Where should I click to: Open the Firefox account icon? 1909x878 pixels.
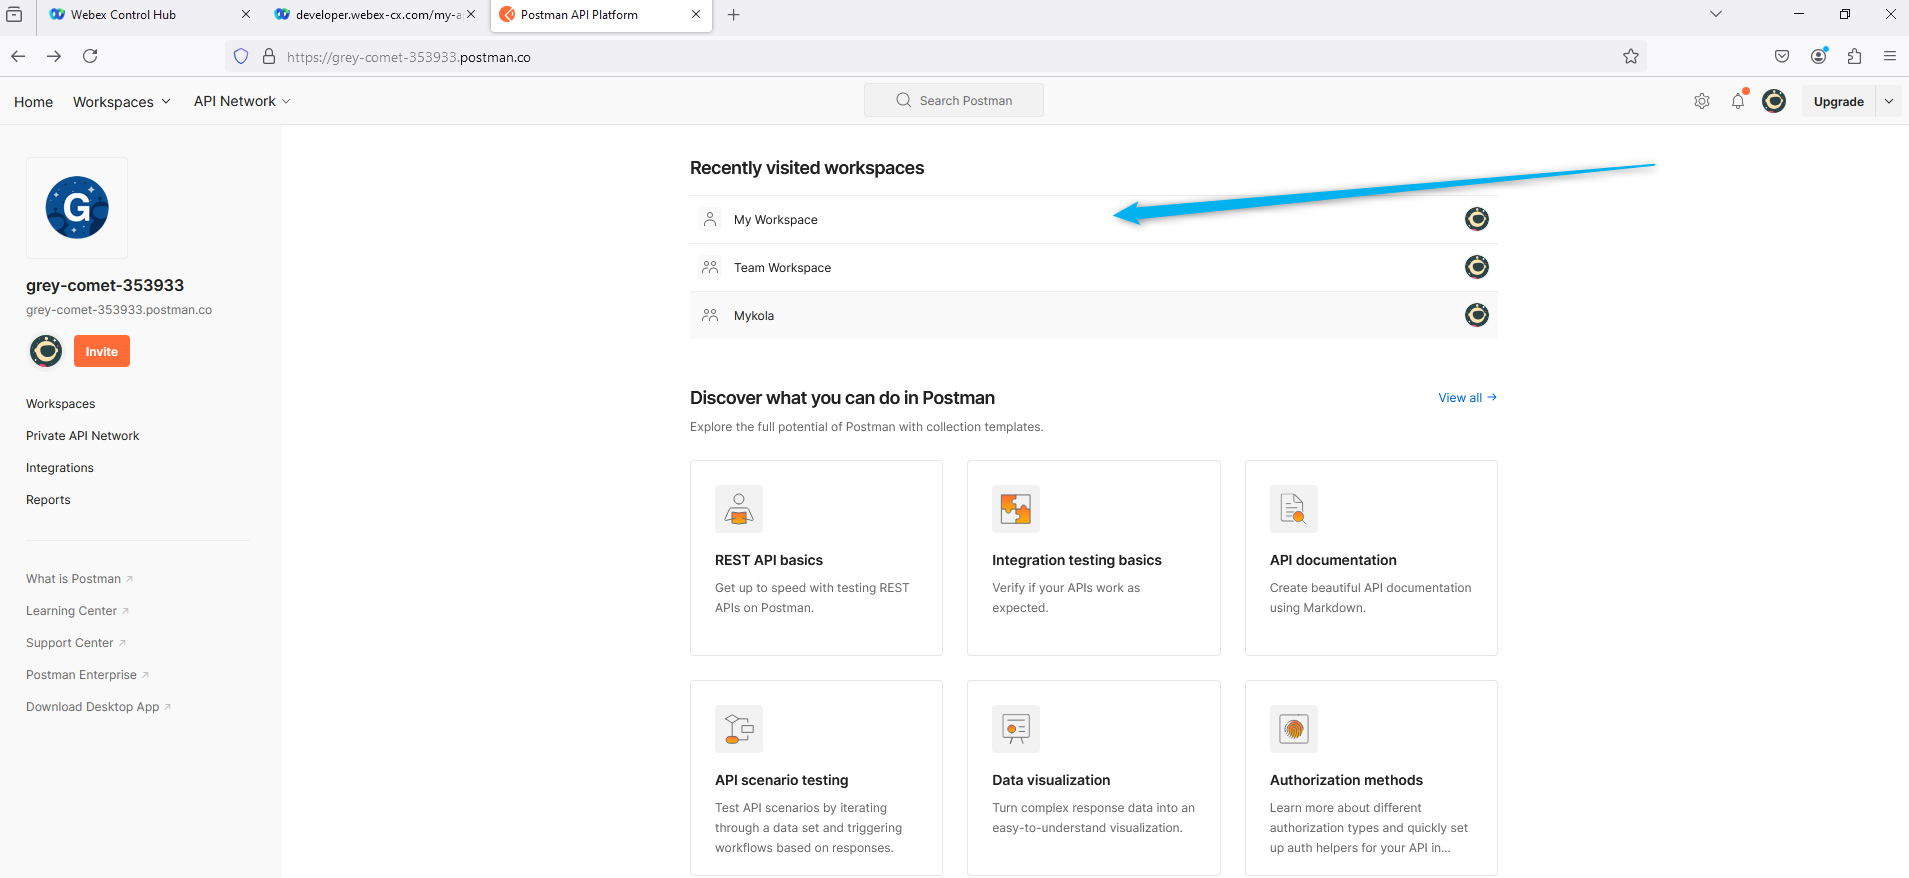pyautogui.click(x=1819, y=56)
